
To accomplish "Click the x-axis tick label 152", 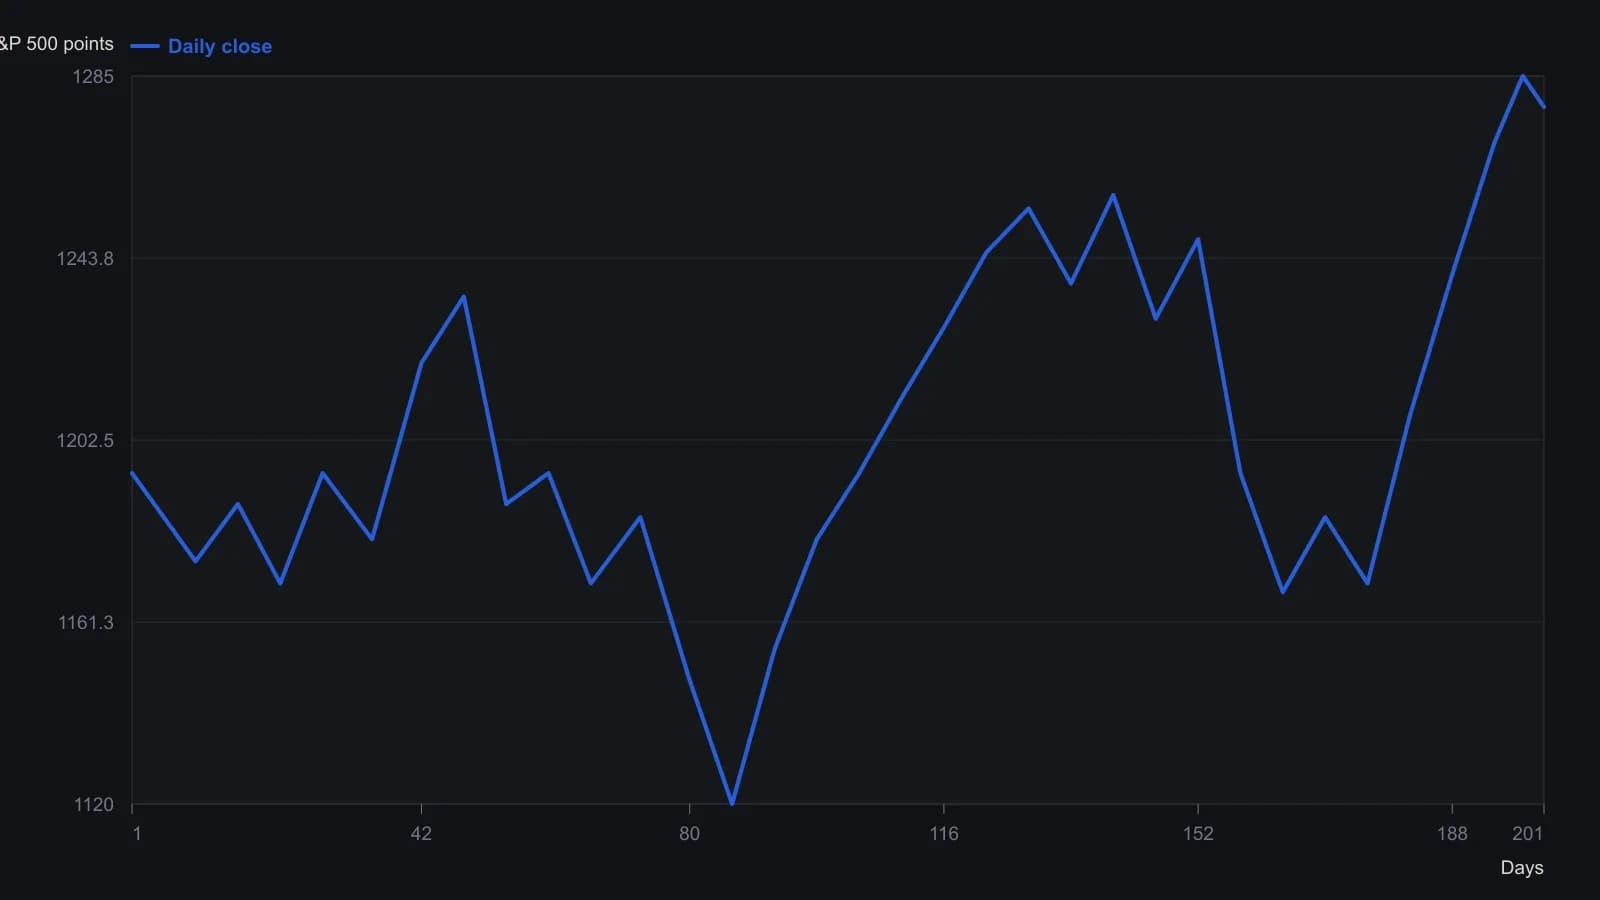I will pyautogui.click(x=1198, y=834).
